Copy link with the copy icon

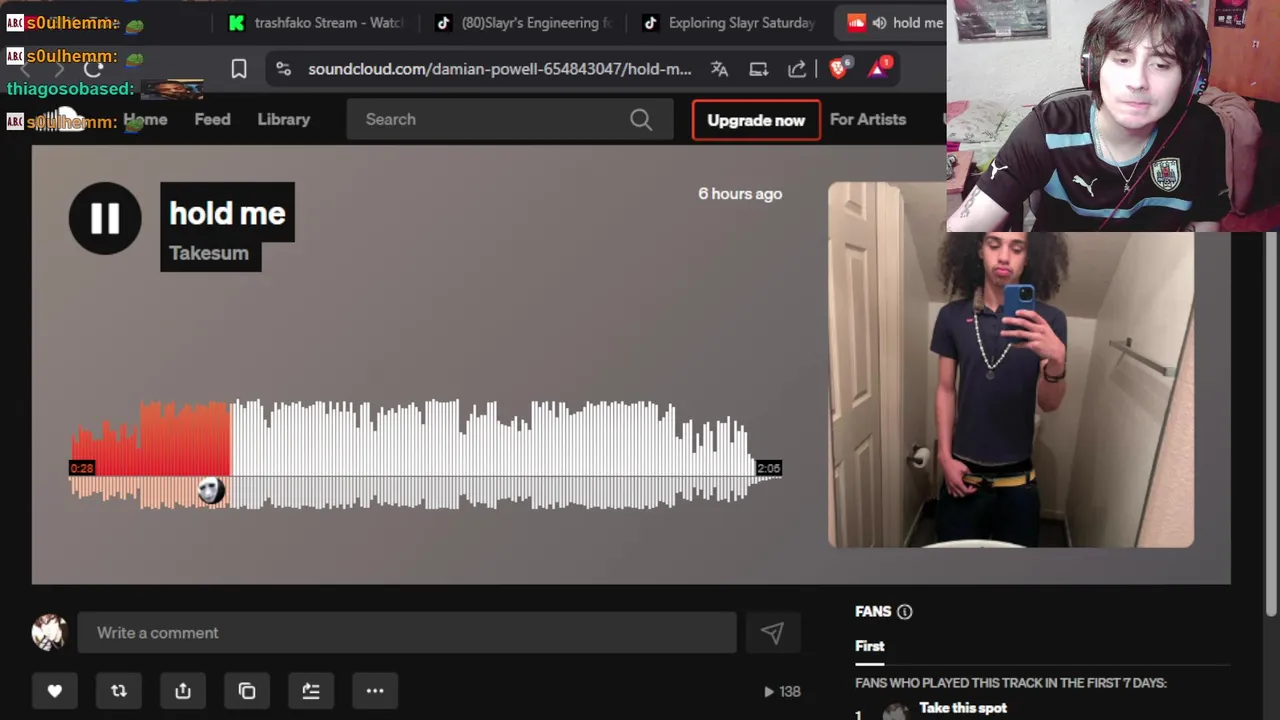pyautogui.click(x=247, y=691)
